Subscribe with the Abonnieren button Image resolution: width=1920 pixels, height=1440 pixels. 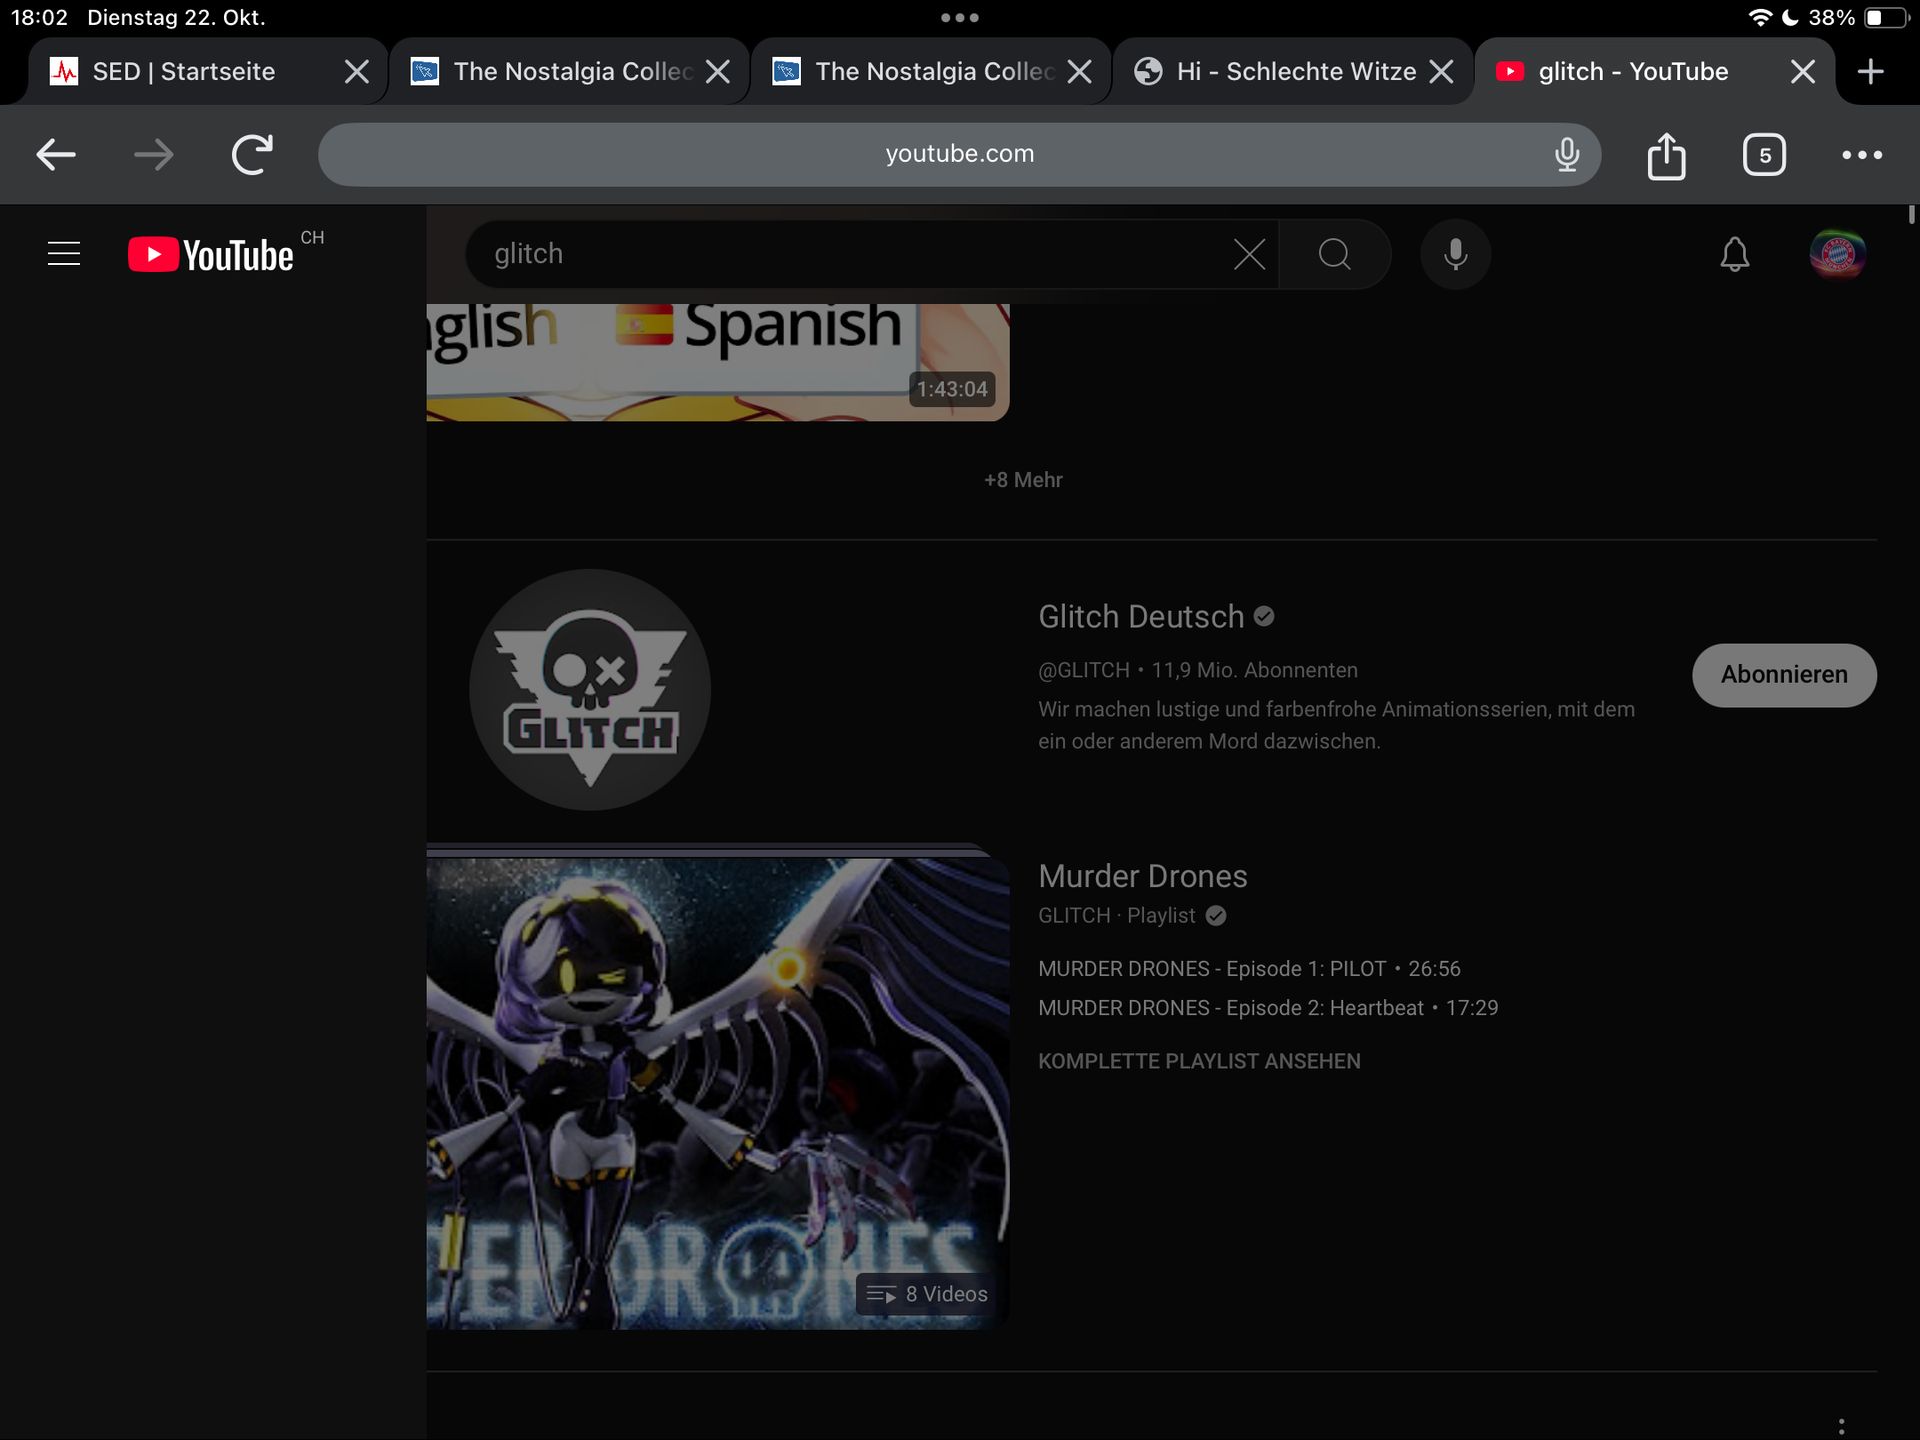(1784, 675)
